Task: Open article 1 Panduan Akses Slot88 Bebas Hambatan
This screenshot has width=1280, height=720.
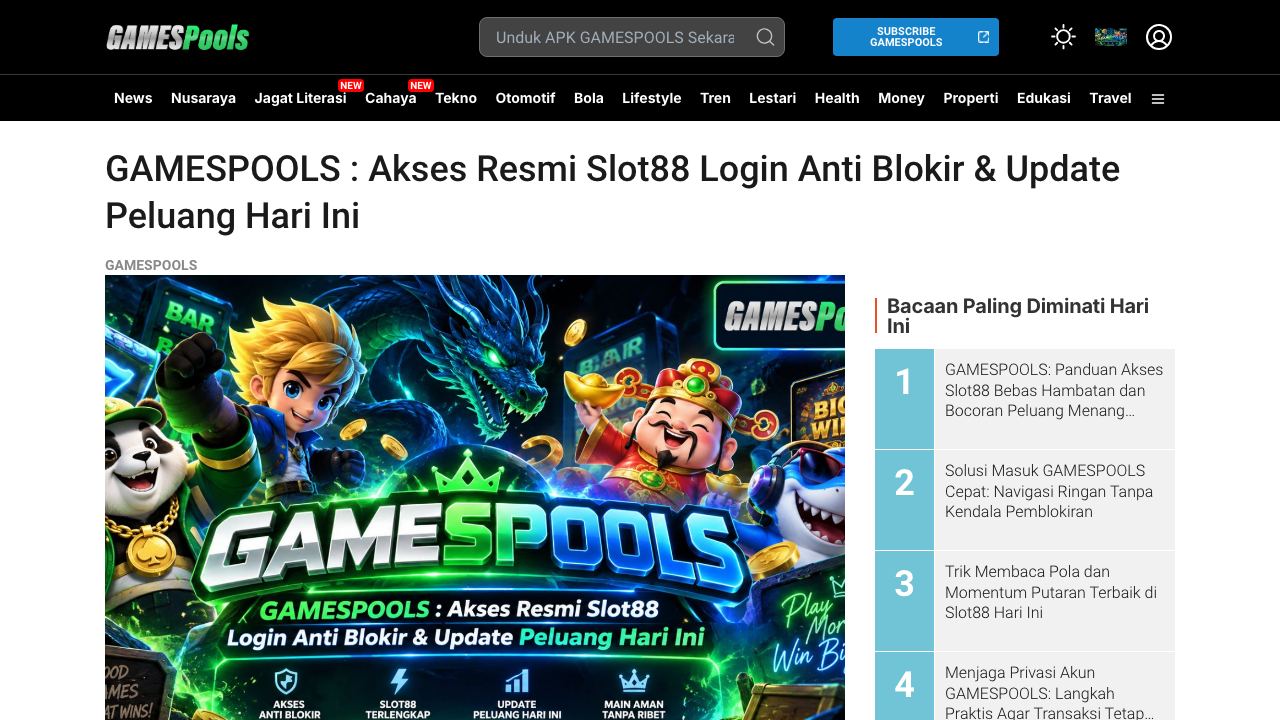Action: click(1054, 390)
